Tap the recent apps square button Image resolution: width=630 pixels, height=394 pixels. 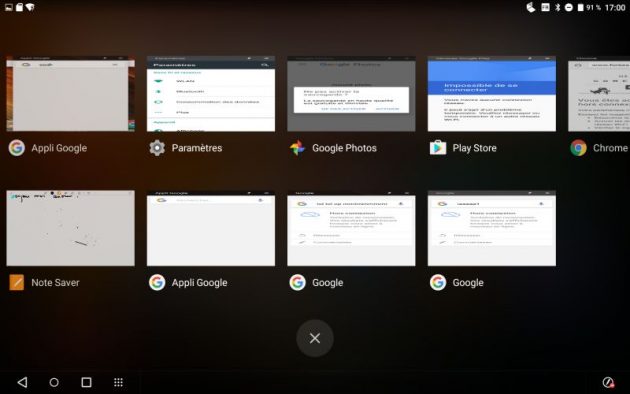[86, 382]
